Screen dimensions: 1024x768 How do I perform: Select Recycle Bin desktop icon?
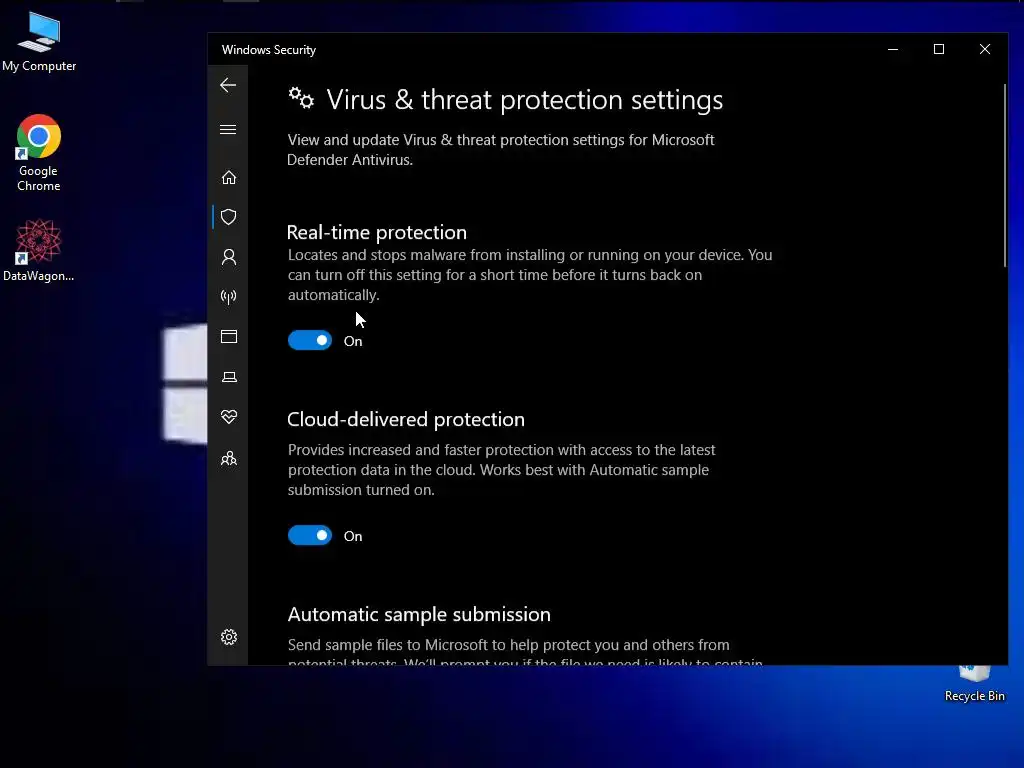point(974,683)
